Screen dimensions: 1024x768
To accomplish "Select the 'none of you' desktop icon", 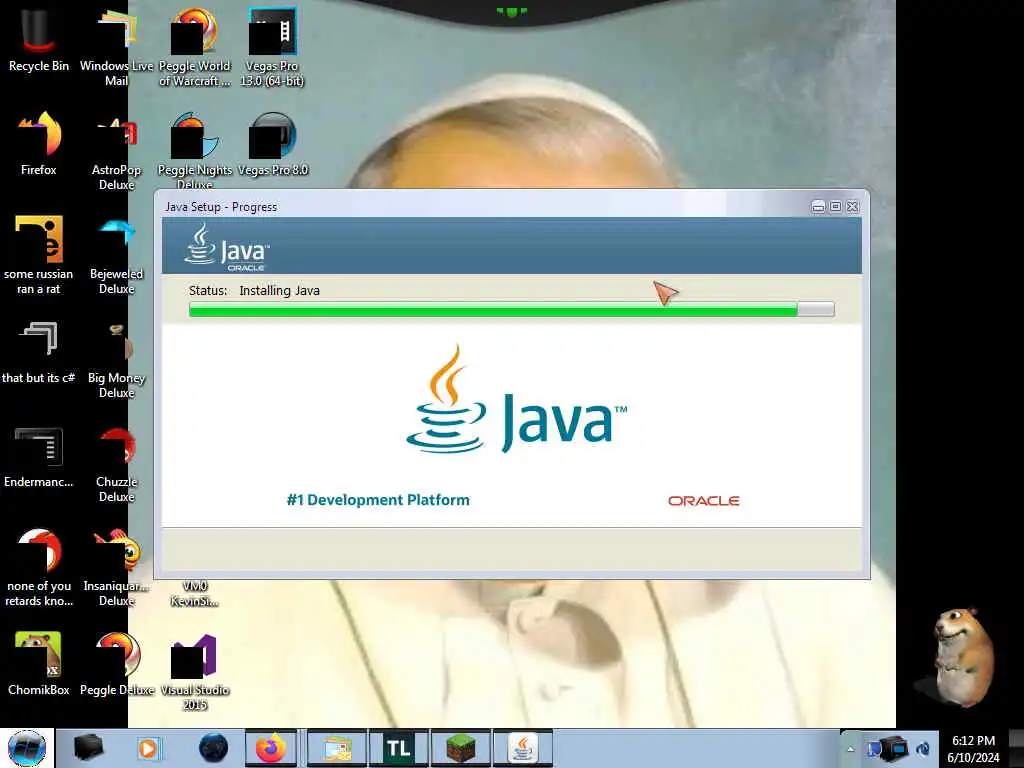I will tap(39, 567).
